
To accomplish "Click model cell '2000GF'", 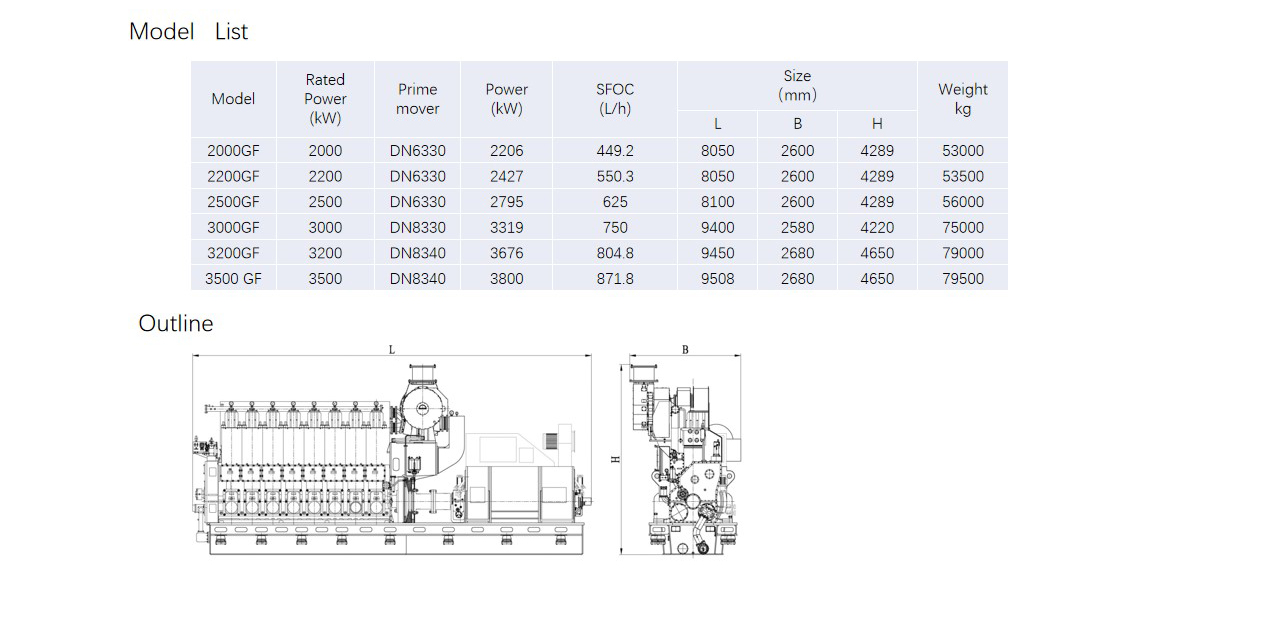I will (x=233, y=151).
